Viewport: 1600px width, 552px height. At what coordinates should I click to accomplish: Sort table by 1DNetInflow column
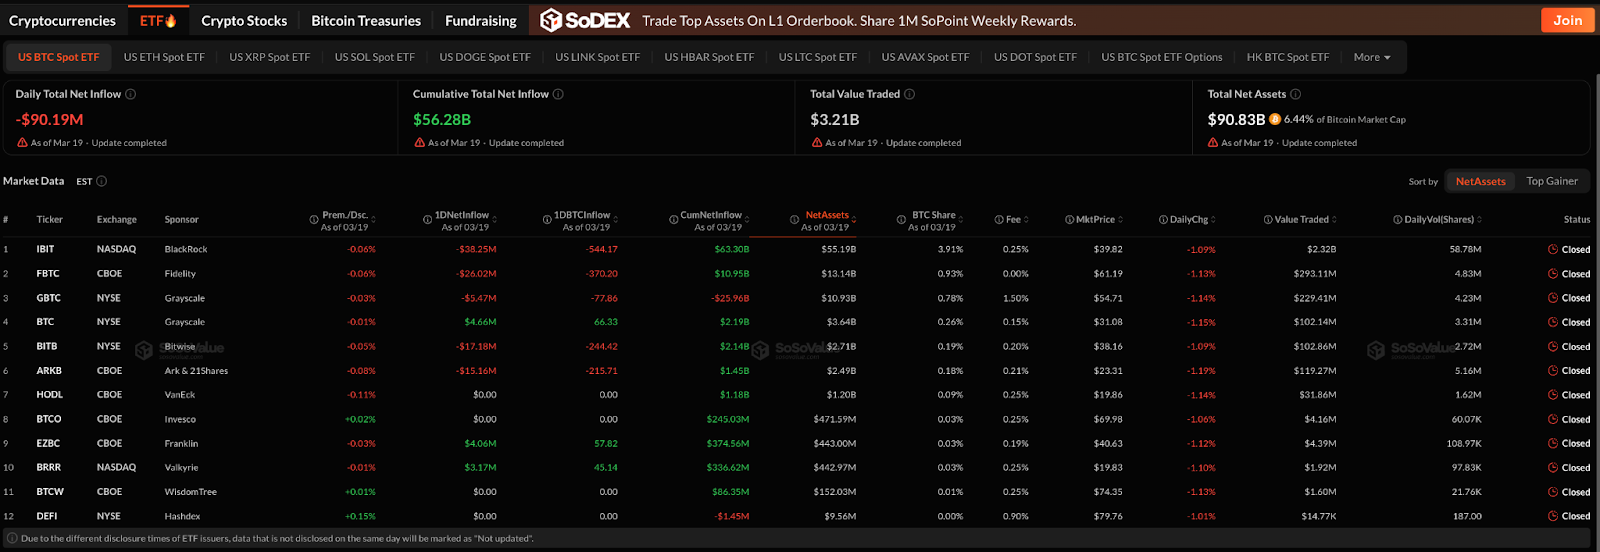(461, 215)
